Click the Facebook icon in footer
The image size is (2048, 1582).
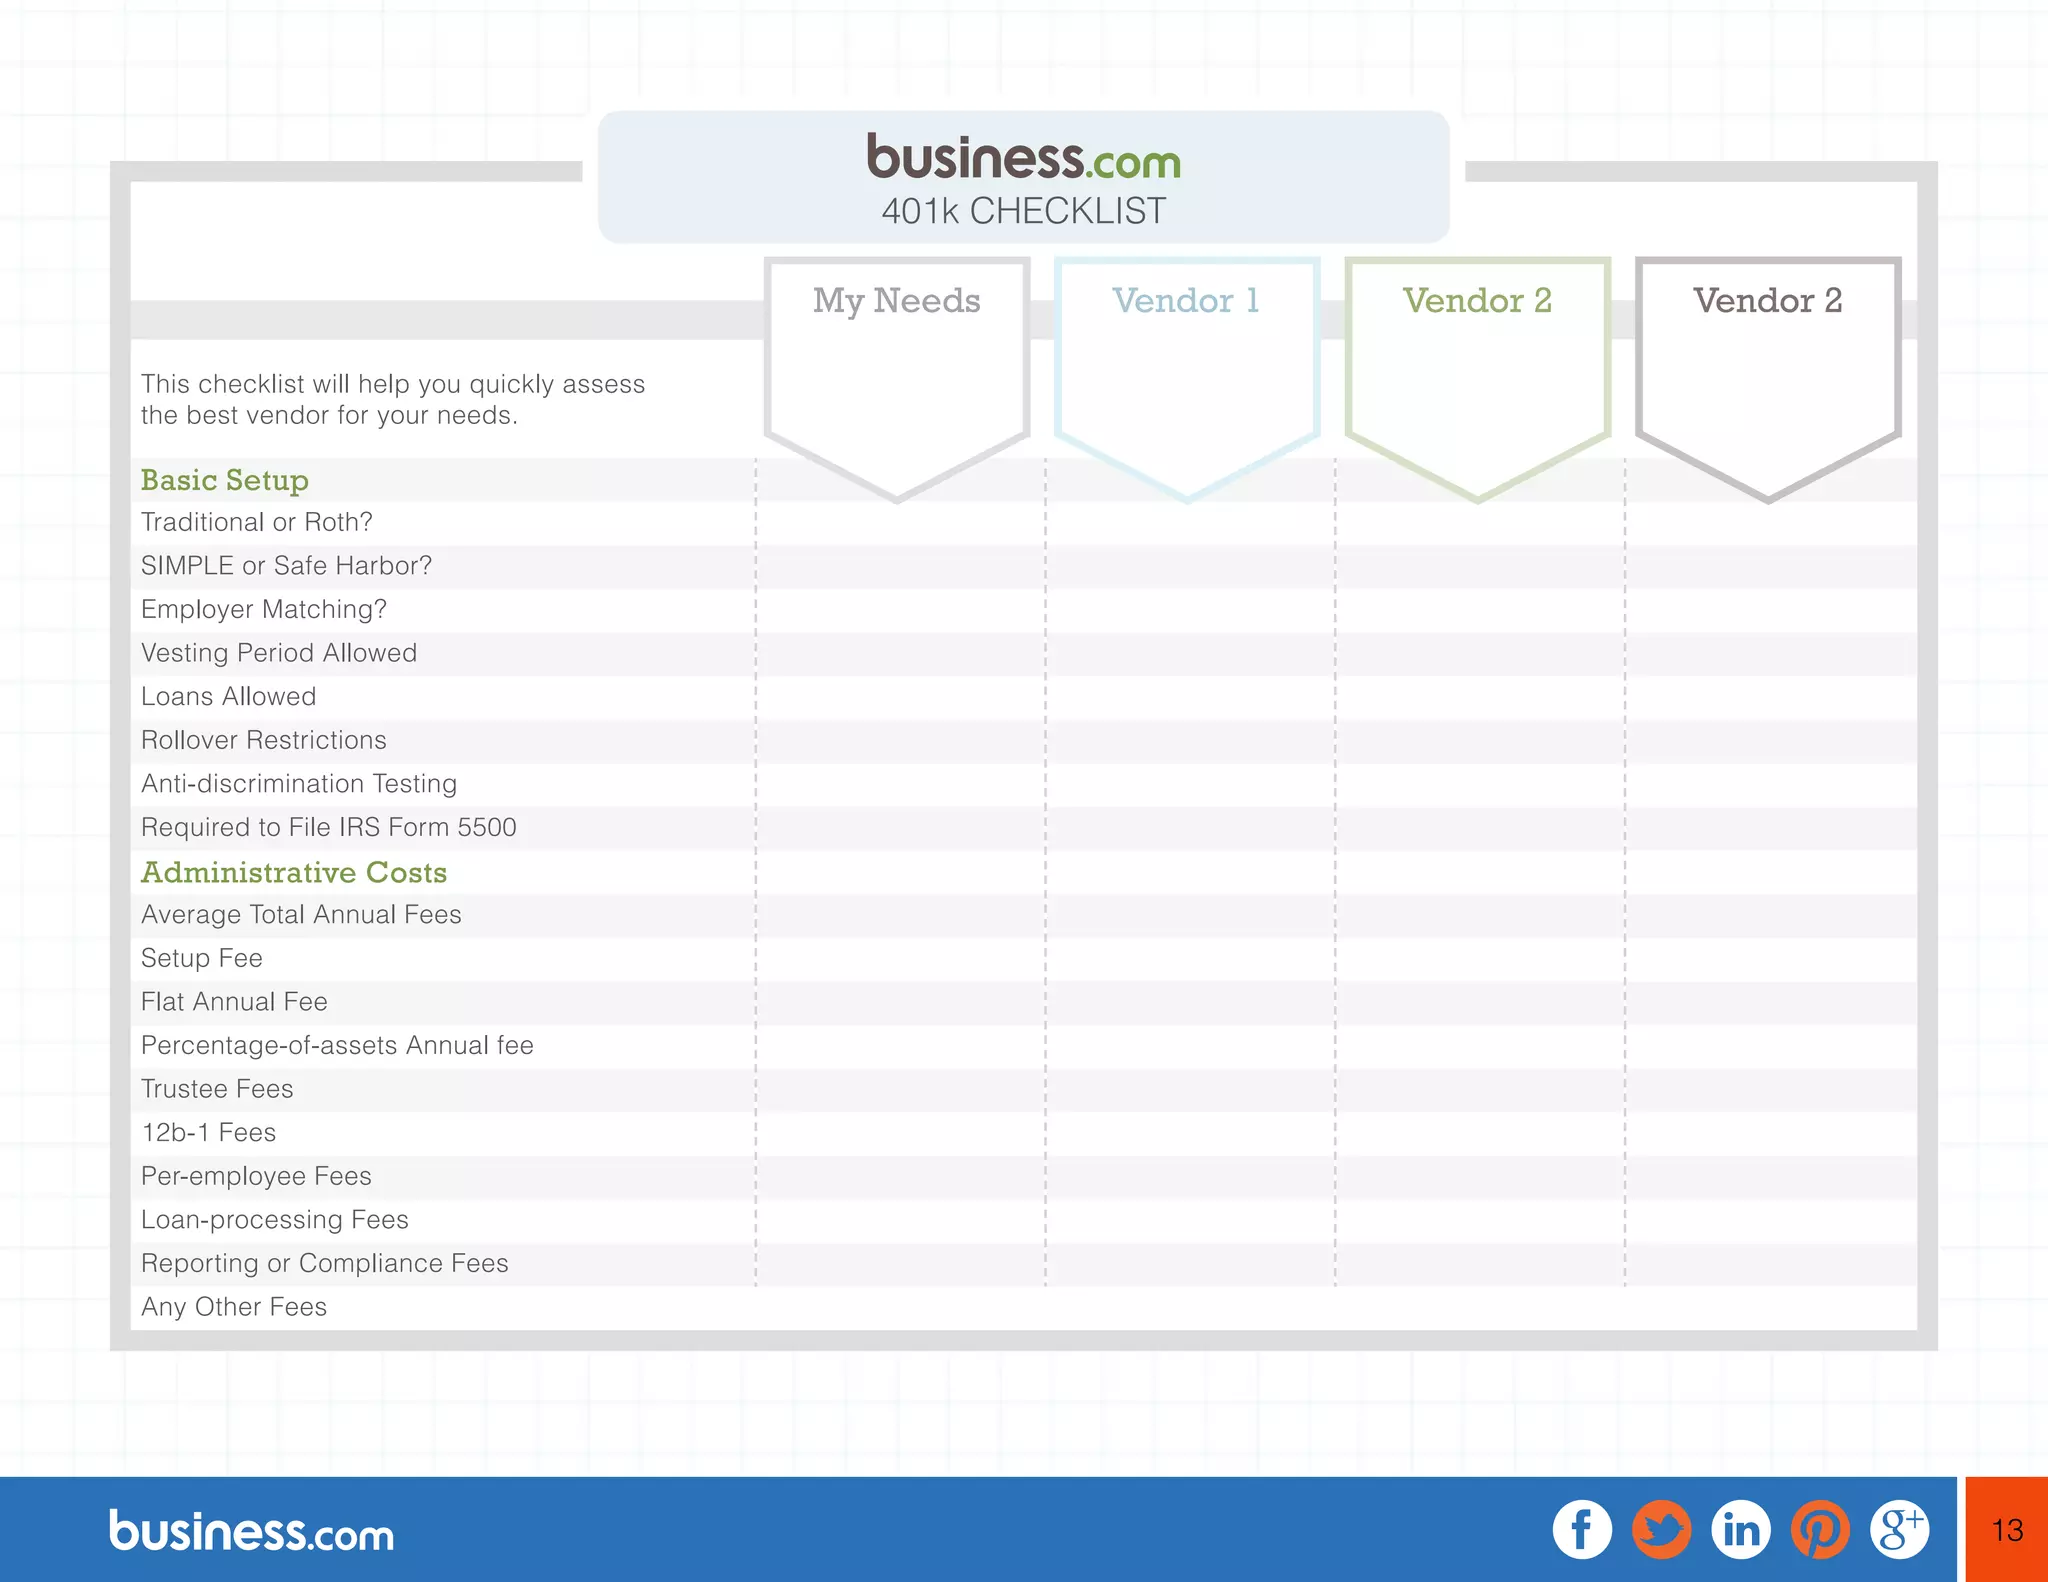click(1582, 1529)
